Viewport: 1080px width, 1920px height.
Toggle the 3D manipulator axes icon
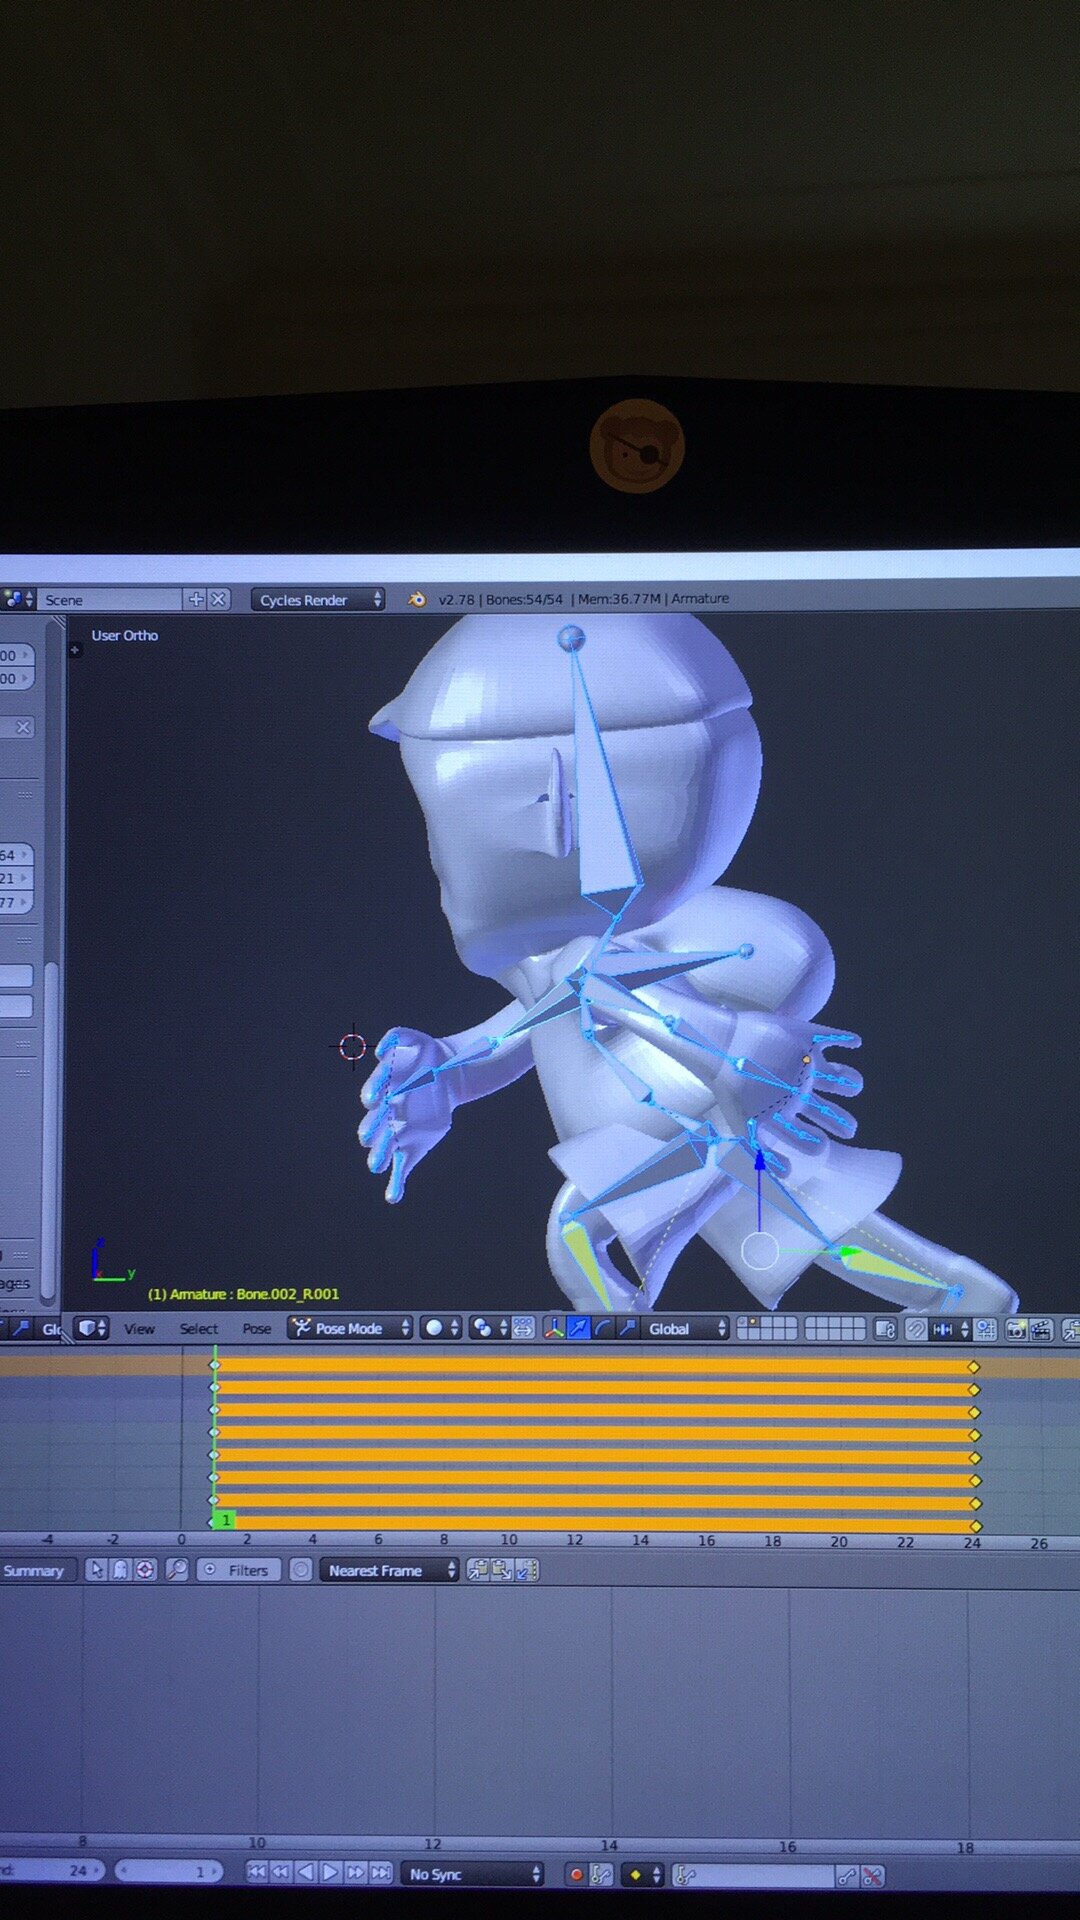tap(553, 1328)
